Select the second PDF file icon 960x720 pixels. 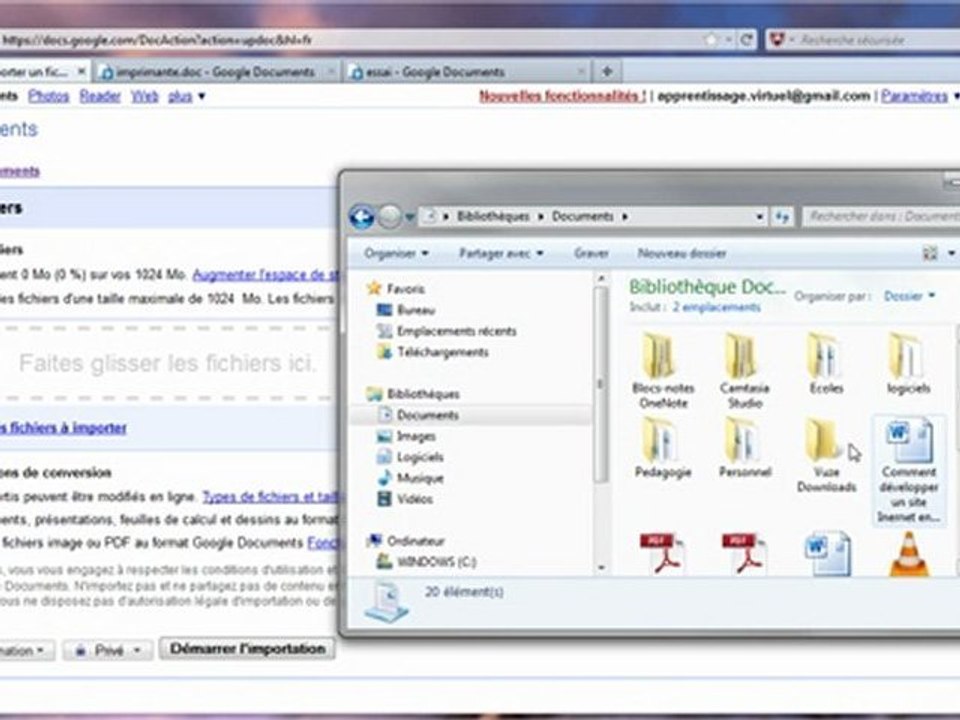point(743,553)
